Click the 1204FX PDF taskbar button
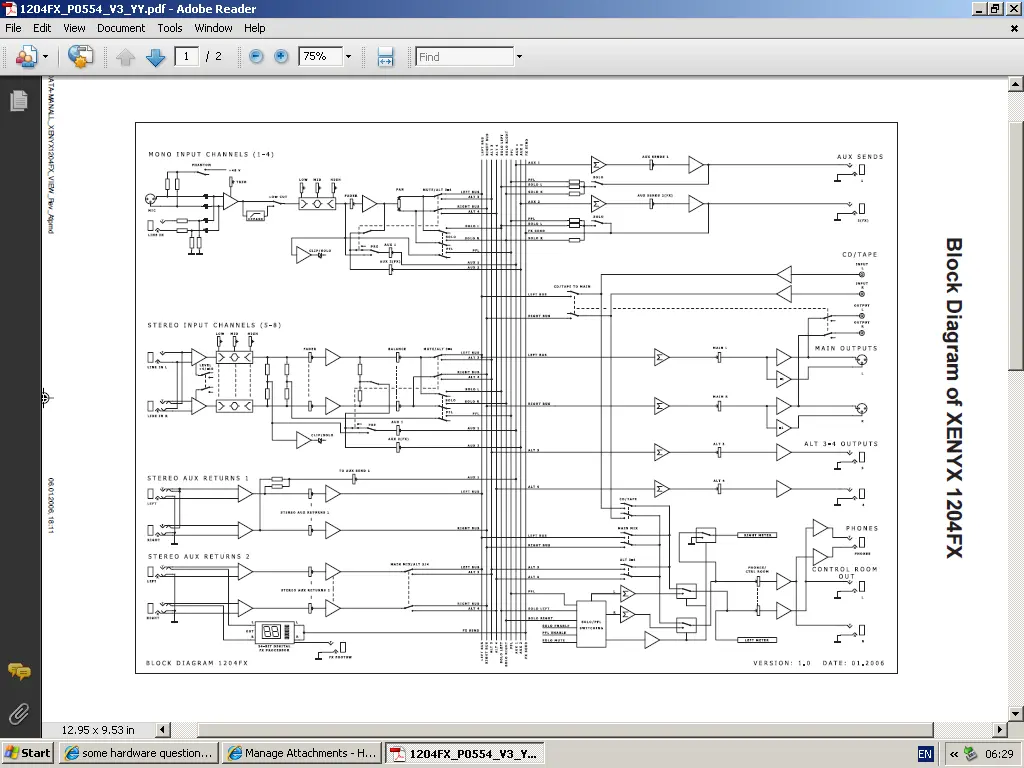Viewport: 1024px width, 768px height. pyautogui.click(x=464, y=754)
